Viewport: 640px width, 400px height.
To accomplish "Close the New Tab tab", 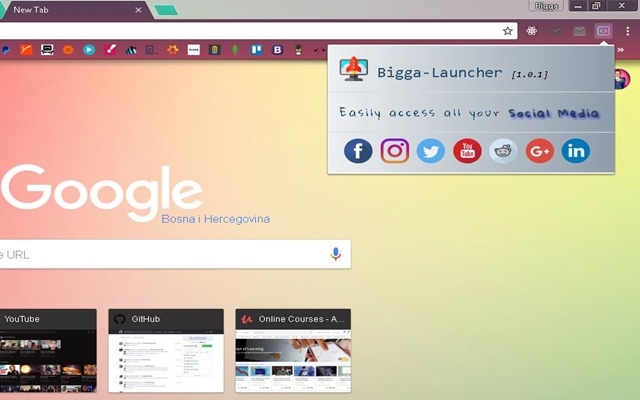I will (138, 10).
